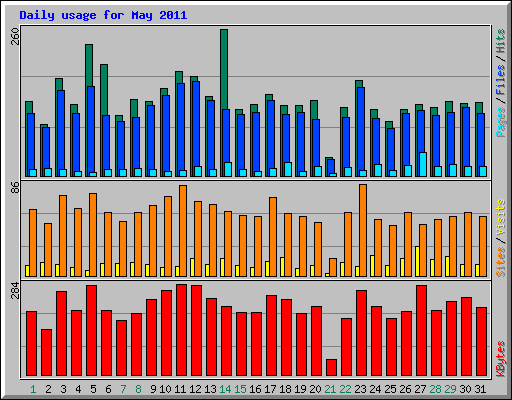Click day label "27" on the x-axis
512x400 pixels.
coord(420,389)
